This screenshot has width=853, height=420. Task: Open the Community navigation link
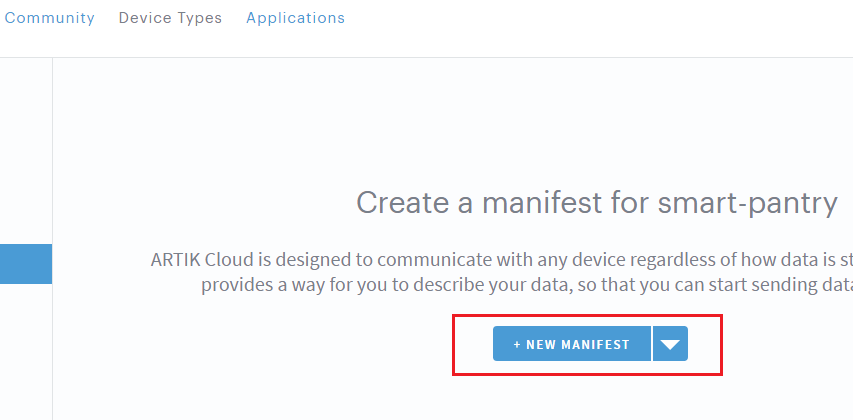tap(49, 18)
